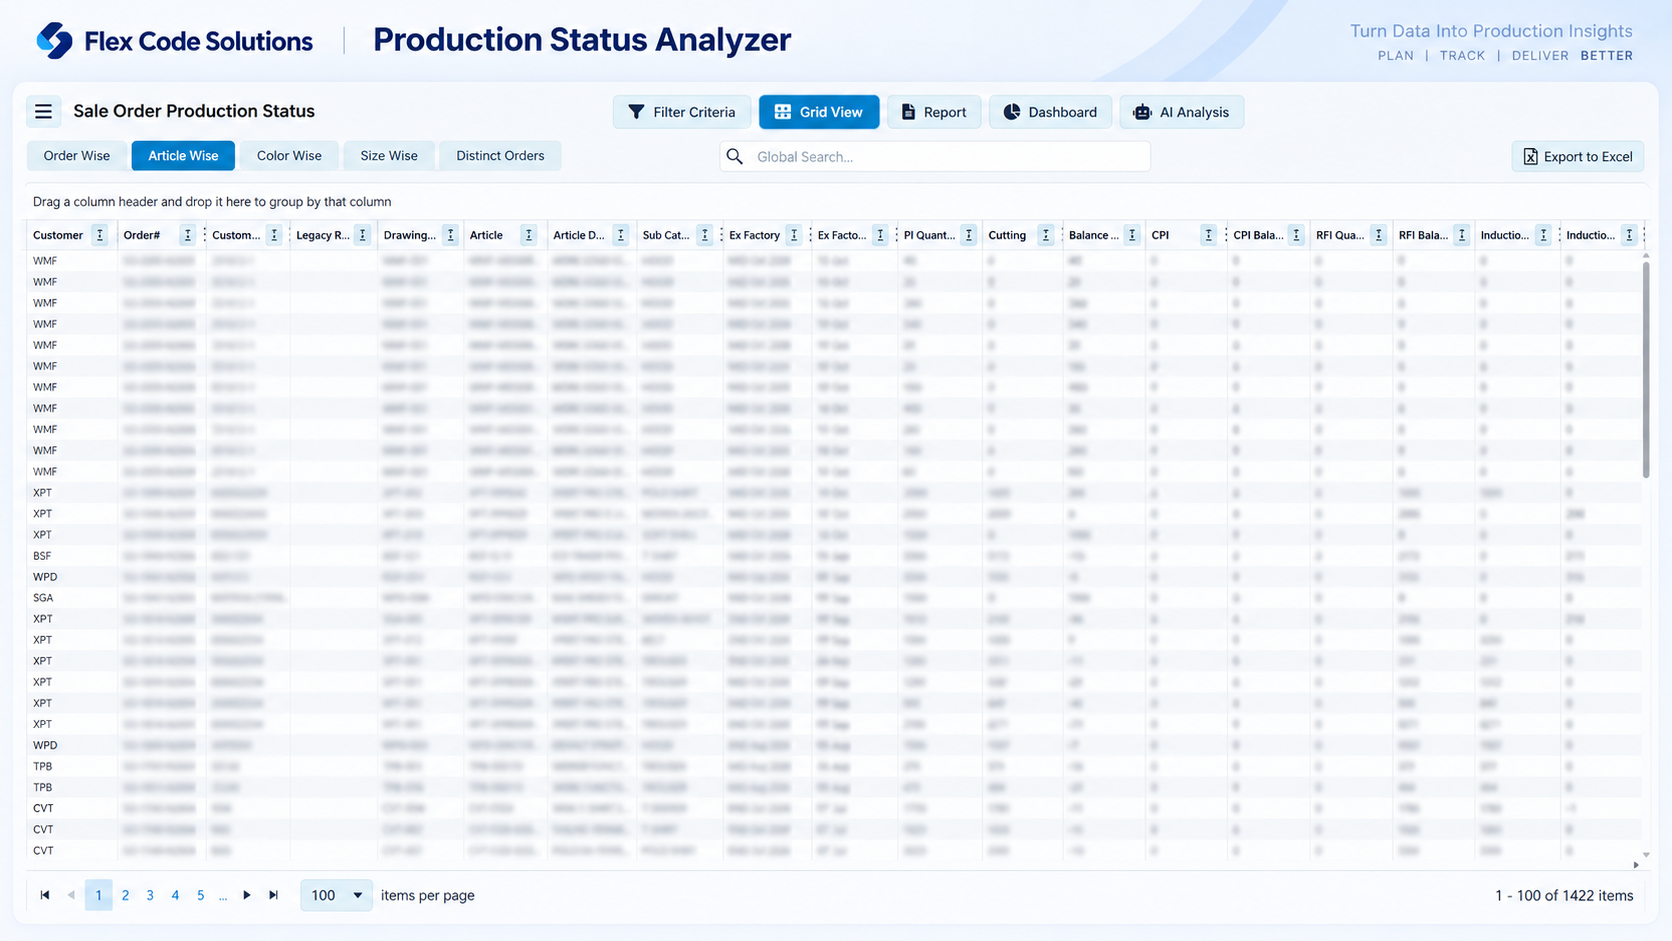
Task: Sort by the Cutting column header
Action: pyautogui.click(x=1007, y=235)
